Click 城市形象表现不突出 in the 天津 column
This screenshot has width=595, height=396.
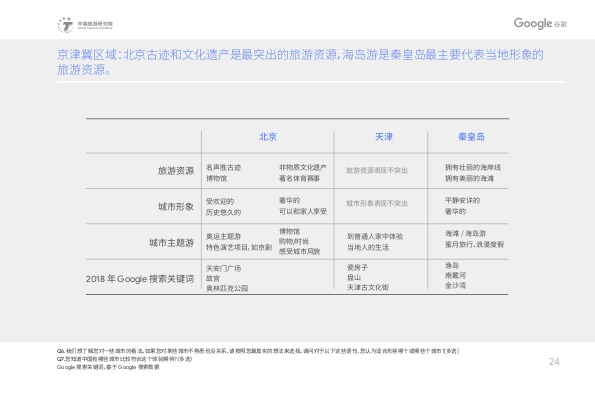point(377,203)
